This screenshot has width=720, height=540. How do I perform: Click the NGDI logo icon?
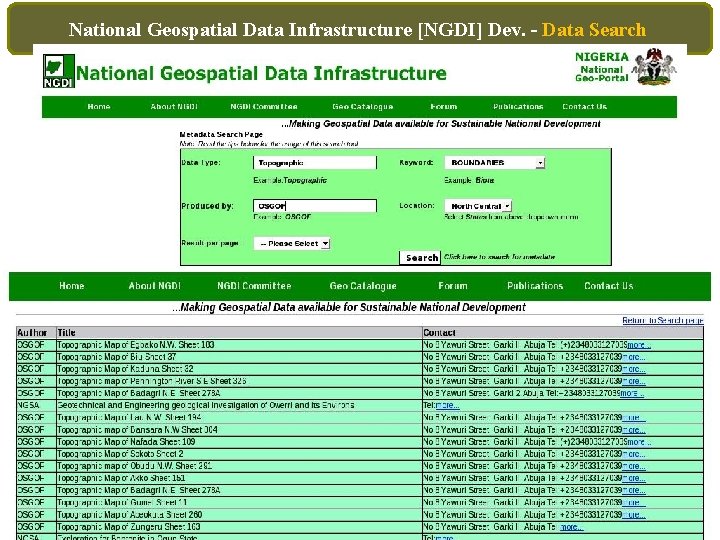coord(58,71)
